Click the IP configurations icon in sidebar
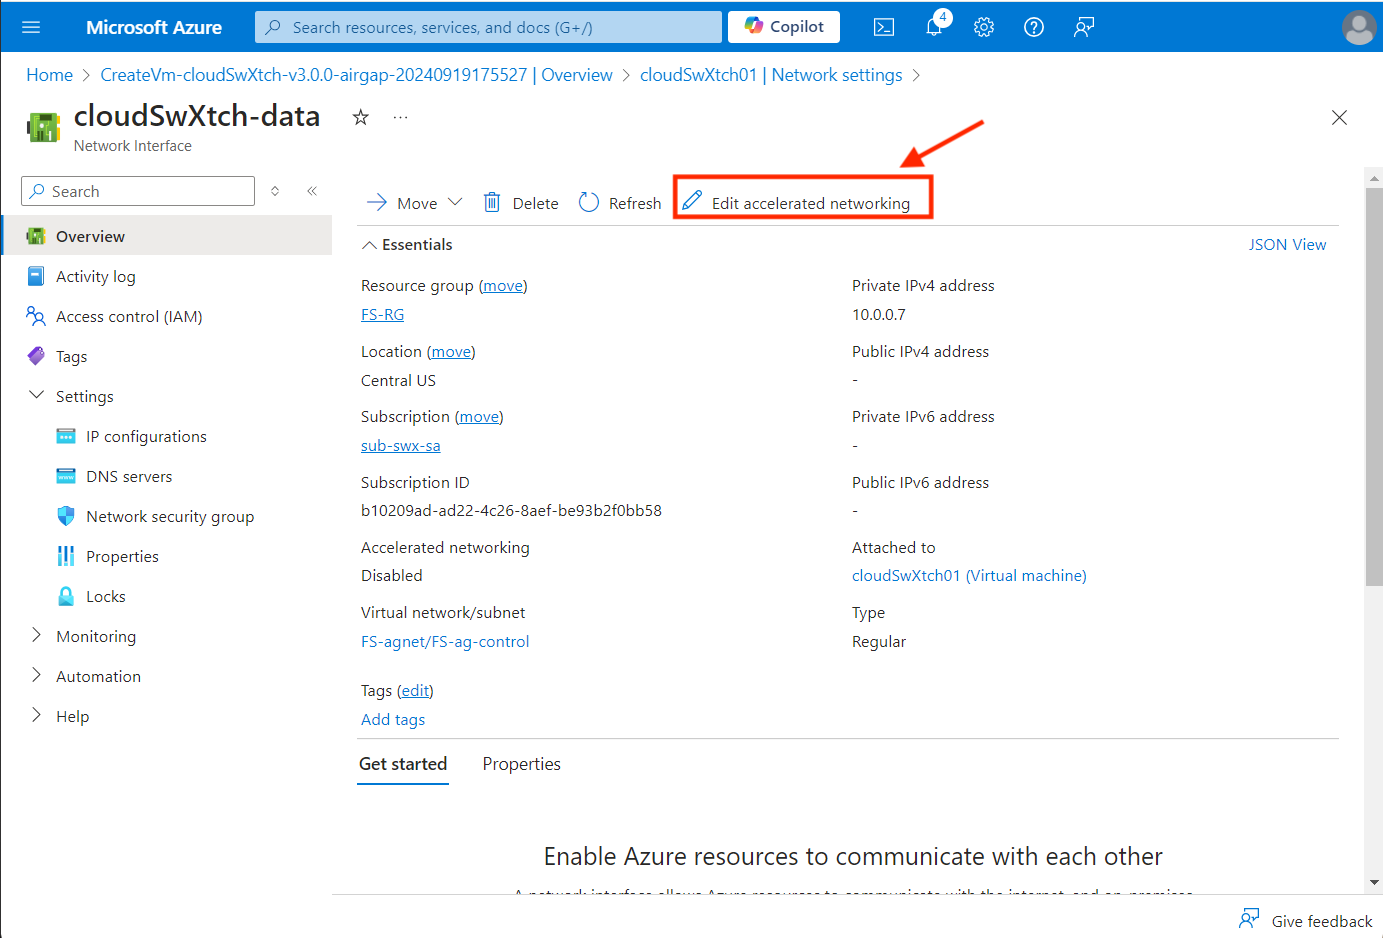1383x938 pixels. pos(66,436)
